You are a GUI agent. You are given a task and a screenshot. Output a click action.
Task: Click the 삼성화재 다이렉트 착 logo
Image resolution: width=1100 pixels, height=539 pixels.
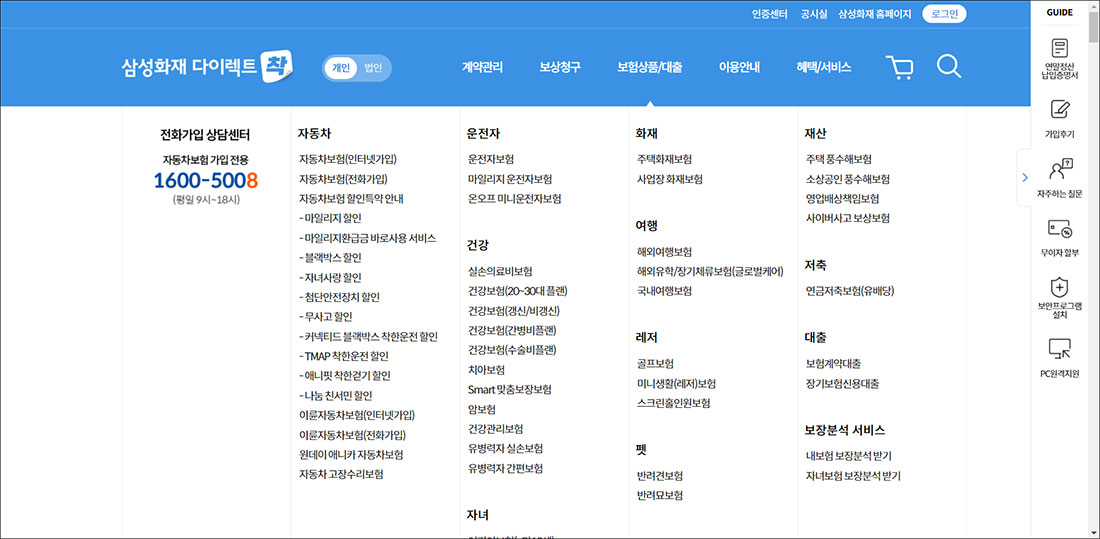tap(207, 67)
